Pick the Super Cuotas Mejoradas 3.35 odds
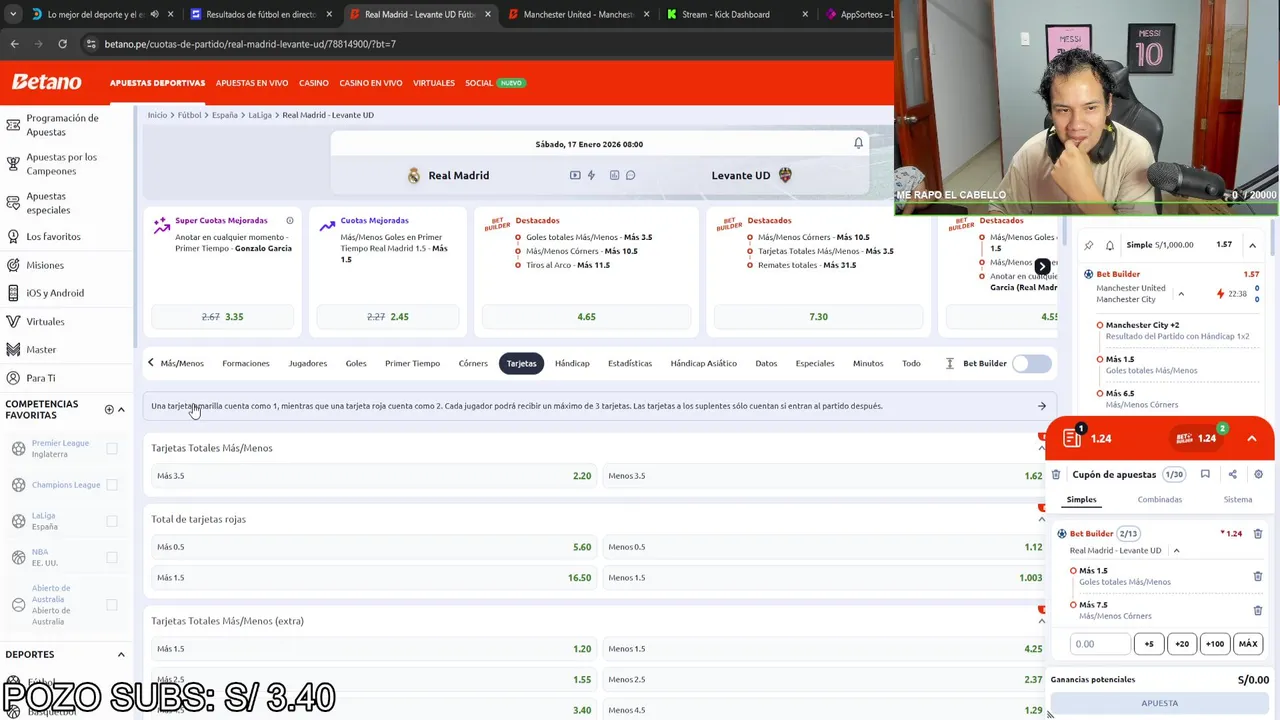Screen dimensions: 1280x720 point(222,317)
